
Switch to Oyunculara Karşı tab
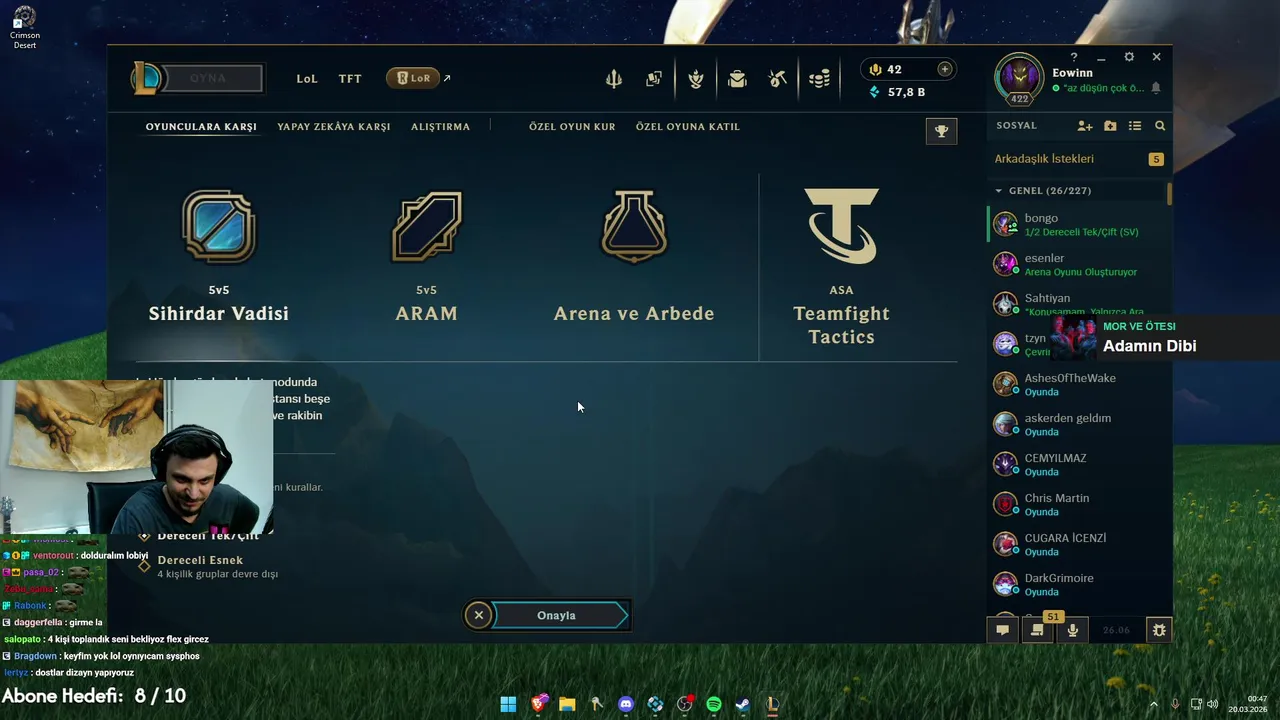[201, 127]
